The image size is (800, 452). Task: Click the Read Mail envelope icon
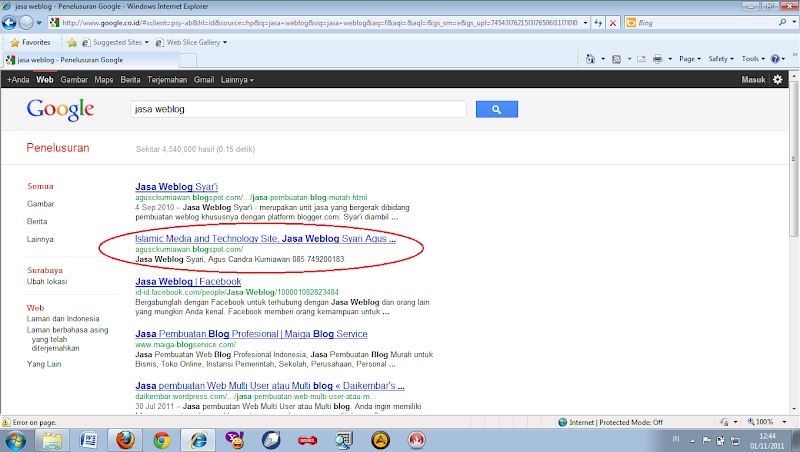[x=641, y=59]
